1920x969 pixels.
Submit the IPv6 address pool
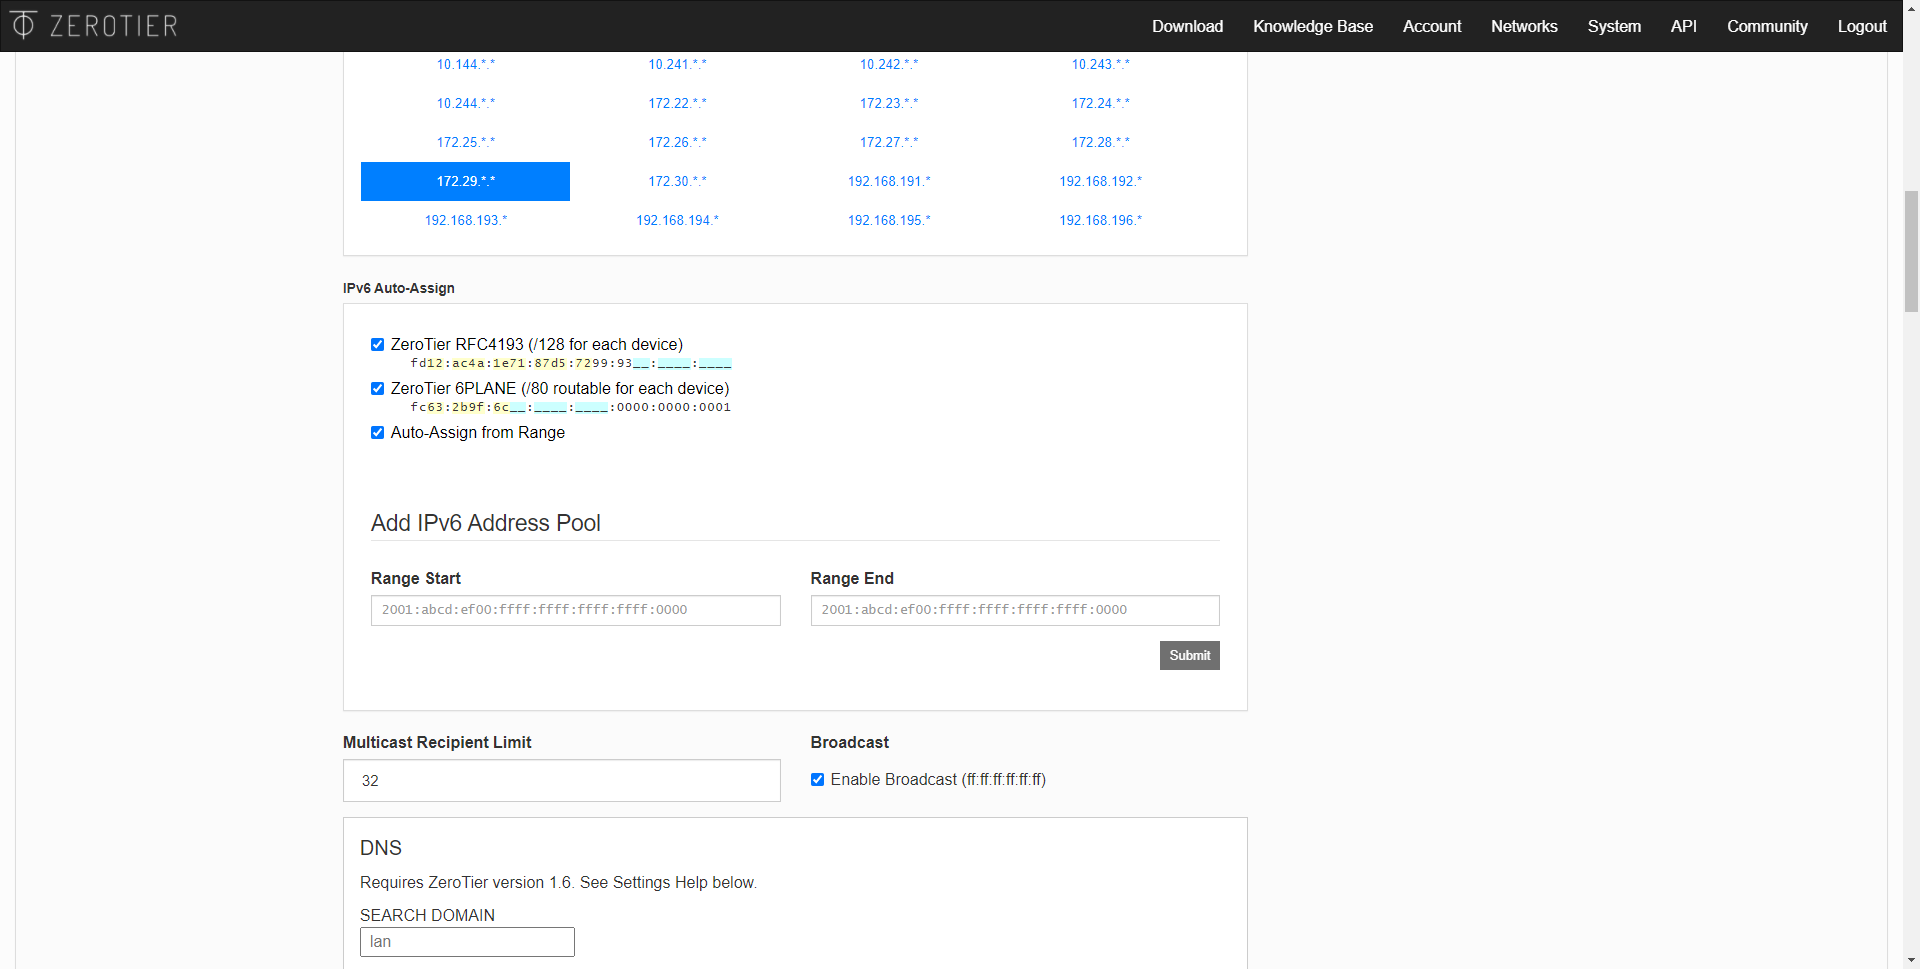pos(1189,655)
